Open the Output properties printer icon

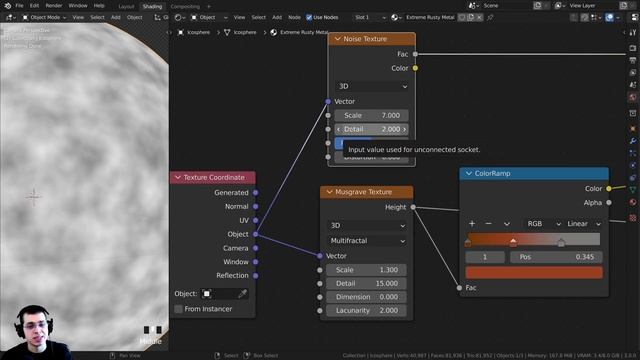tap(633, 60)
